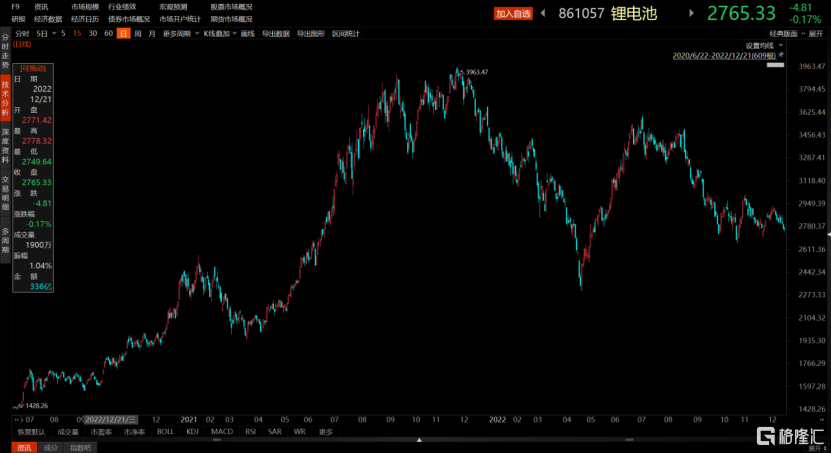The image size is (831, 453).
Task: Go to the next index with the right arrow
Action: tap(691, 13)
